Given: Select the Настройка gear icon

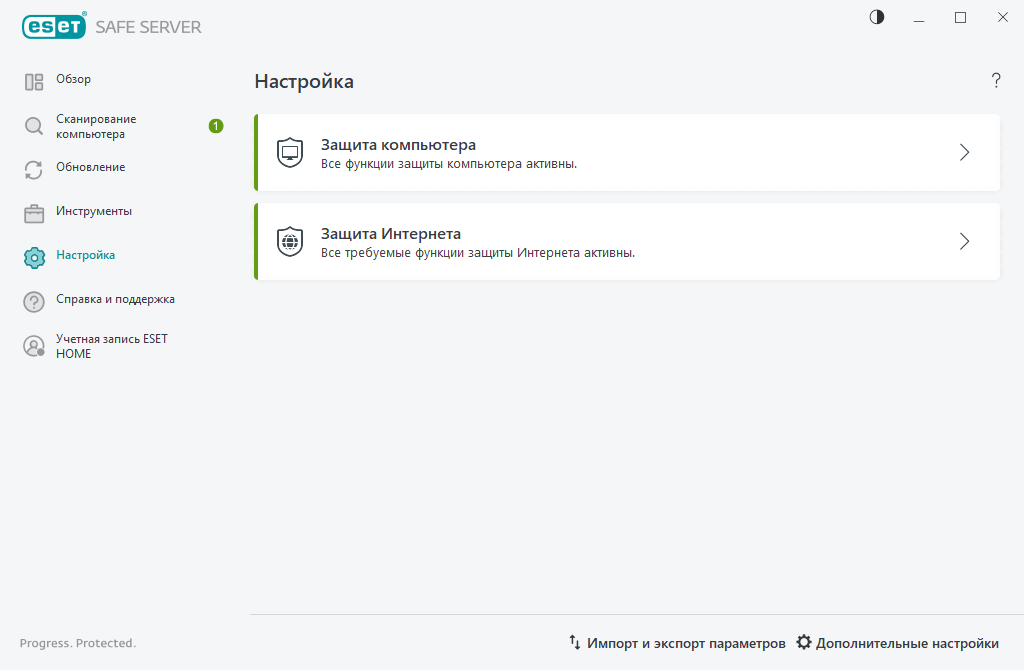Looking at the screenshot, I should click(x=33, y=256).
